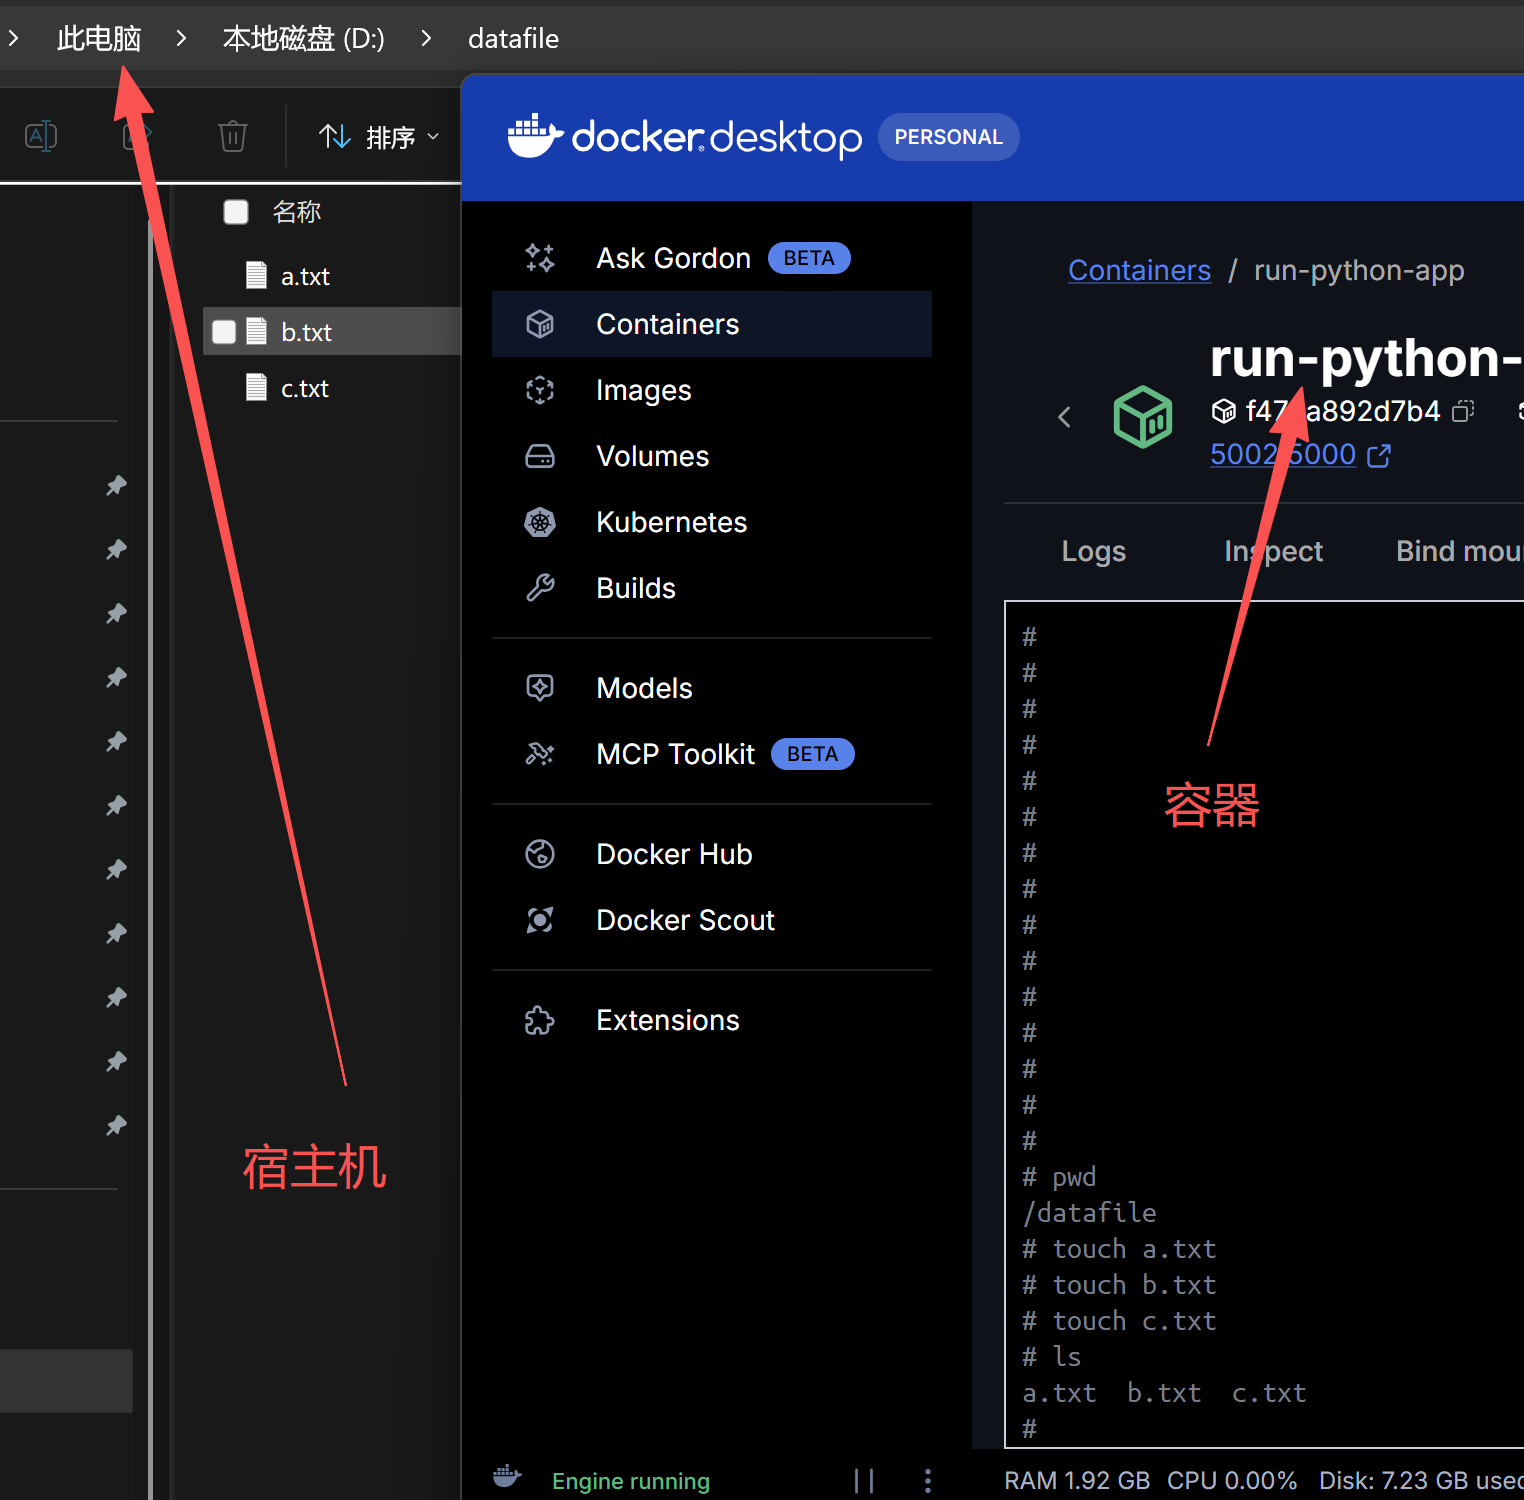Switch to the Bind mounts tab
Viewport: 1524px width, 1500px height.
coord(1459,551)
